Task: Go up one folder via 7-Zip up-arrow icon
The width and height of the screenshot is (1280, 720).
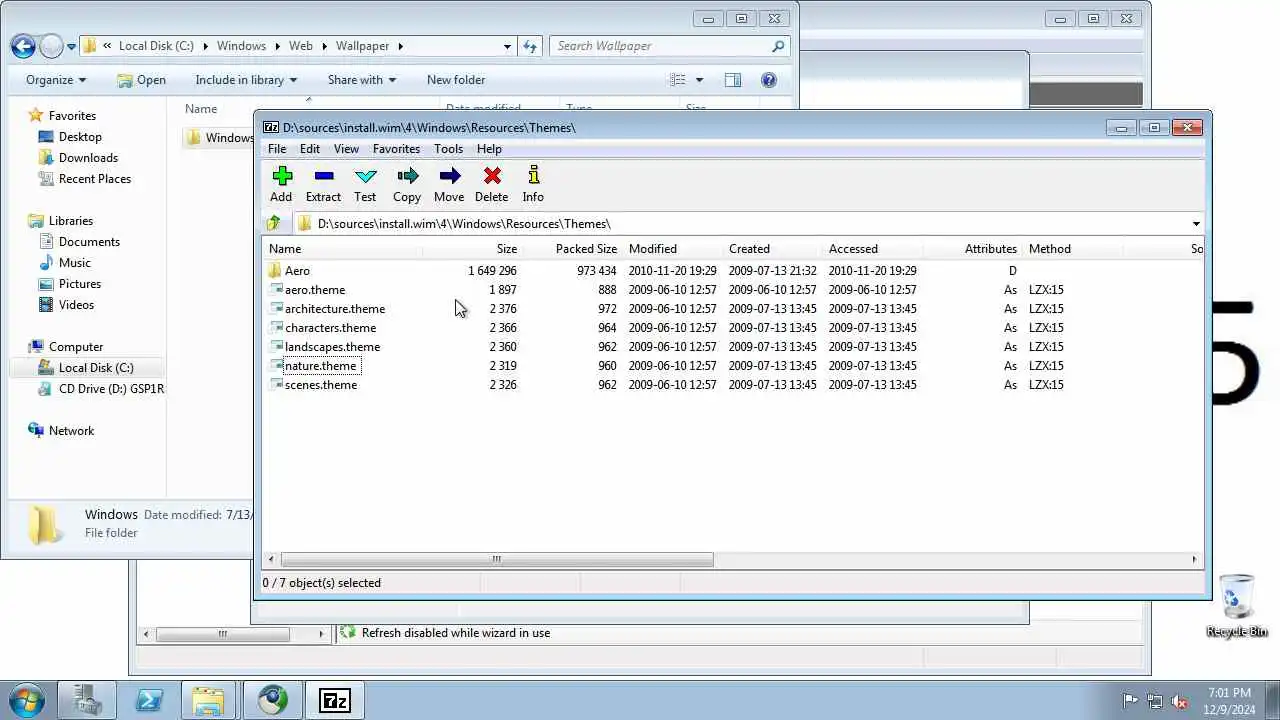Action: [273, 223]
